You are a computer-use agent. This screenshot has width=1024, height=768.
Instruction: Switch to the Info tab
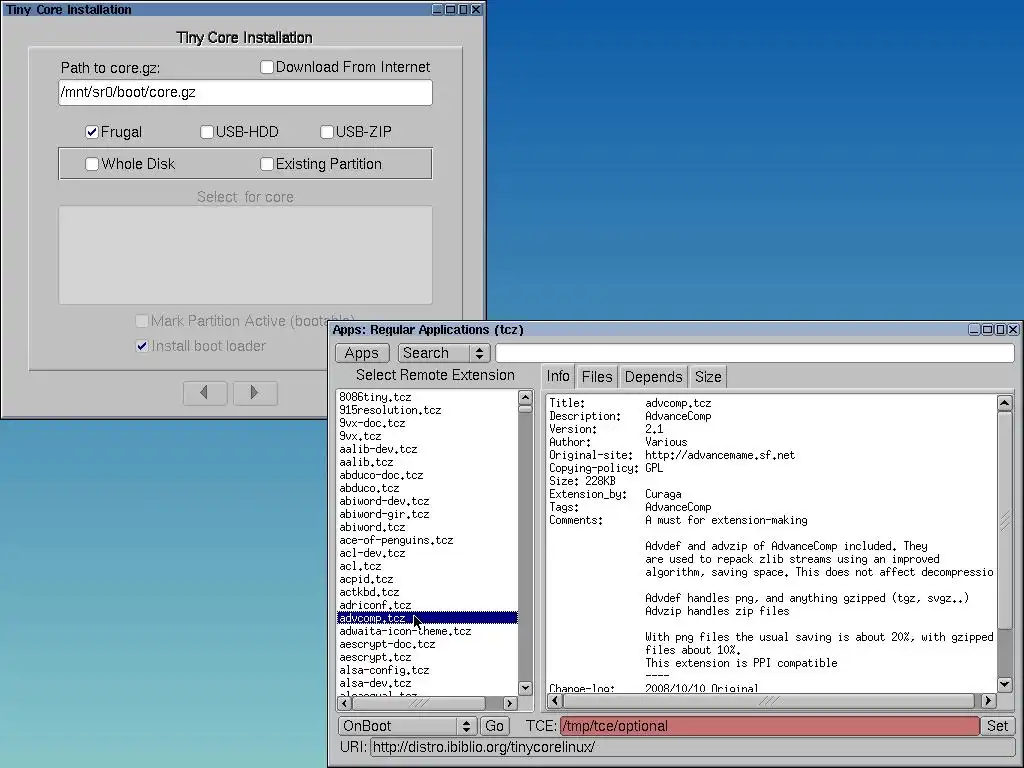(x=558, y=376)
